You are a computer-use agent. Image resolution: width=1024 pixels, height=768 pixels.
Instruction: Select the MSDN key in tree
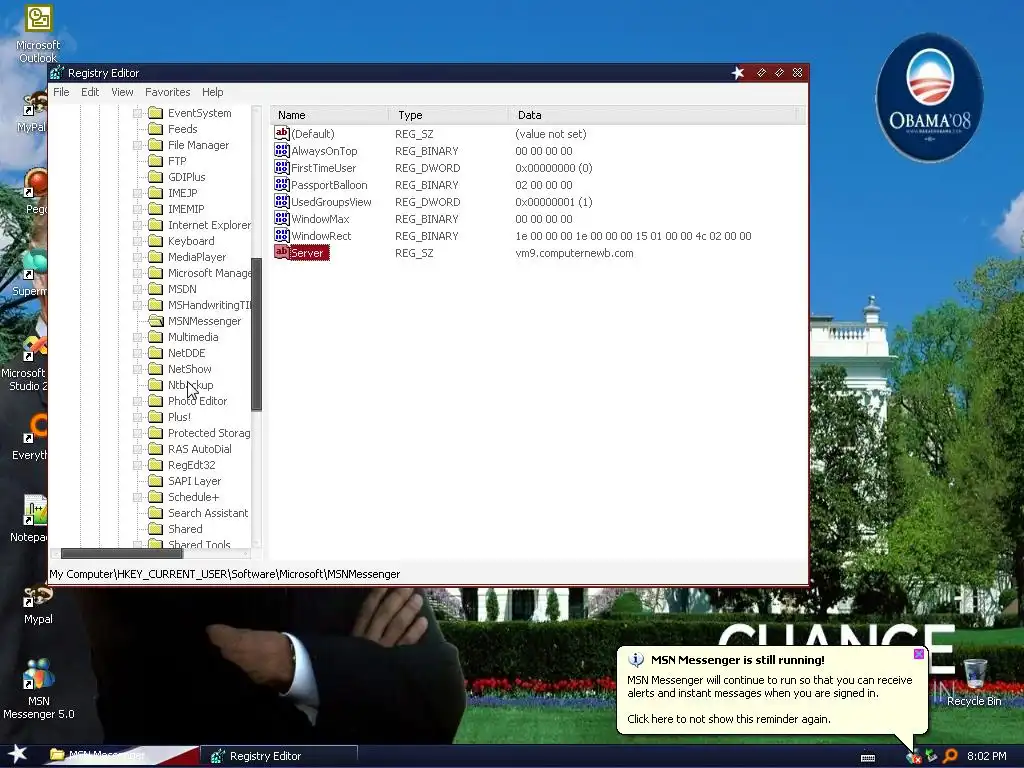(182, 289)
